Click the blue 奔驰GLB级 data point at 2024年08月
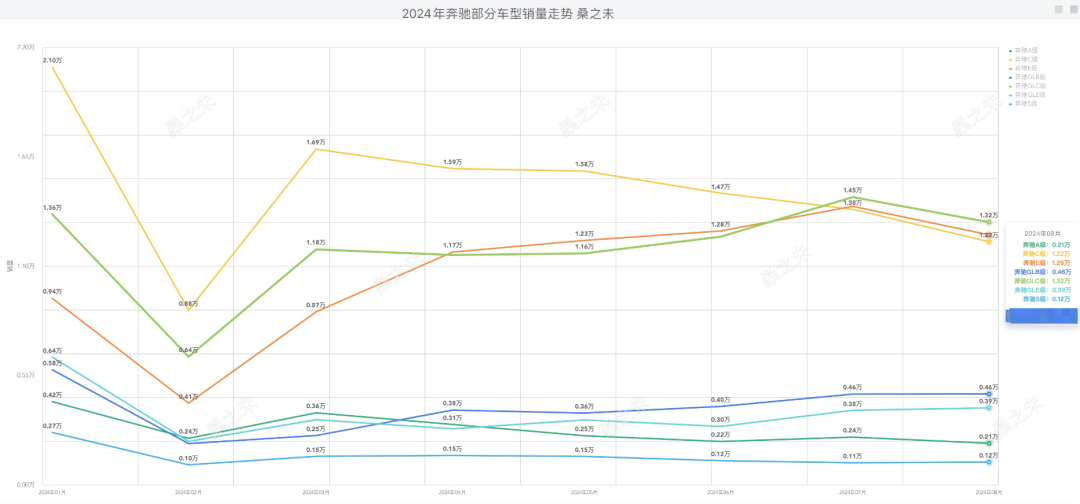1080x504 pixels. (x=988, y=394)
